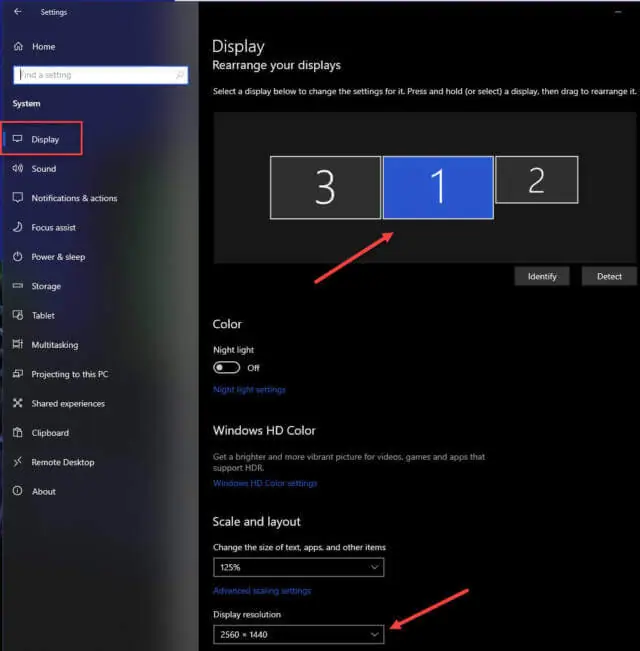
Task: Open the 125% scale dropdown
Action: pos(298,567)
